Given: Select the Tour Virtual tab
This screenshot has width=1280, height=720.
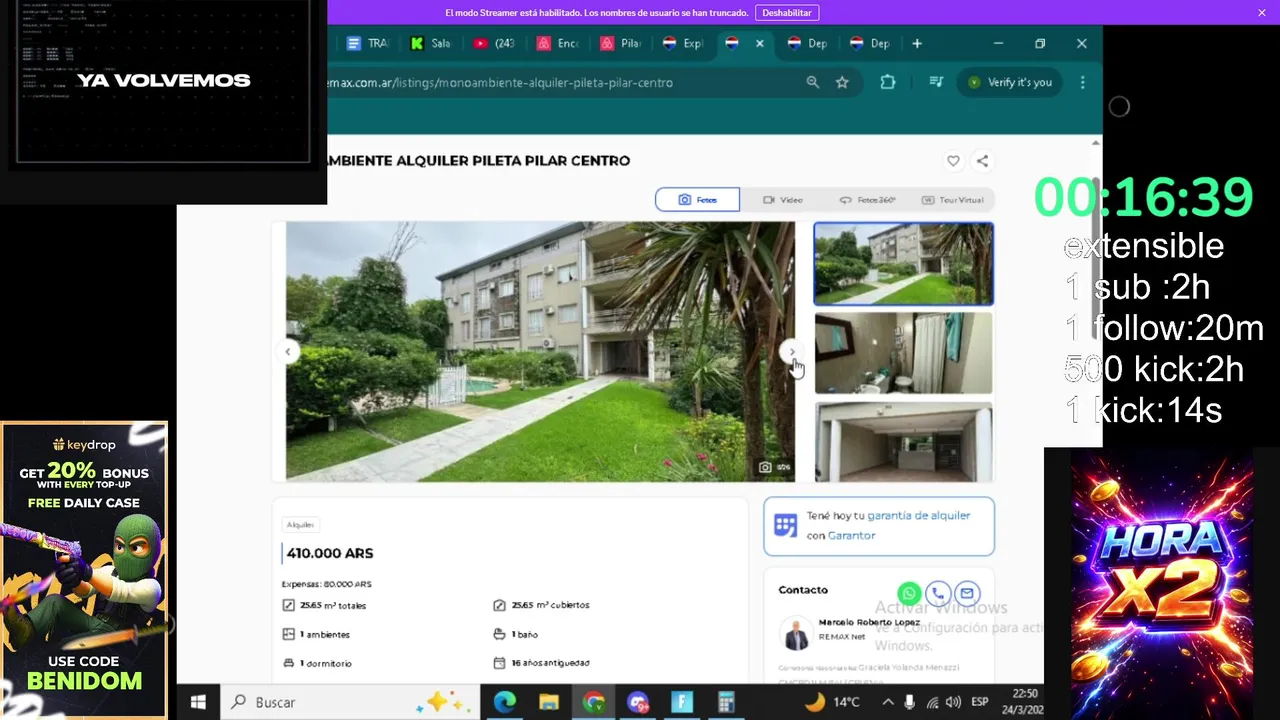Looking at the screenshot, I should [x=952, y=200].
